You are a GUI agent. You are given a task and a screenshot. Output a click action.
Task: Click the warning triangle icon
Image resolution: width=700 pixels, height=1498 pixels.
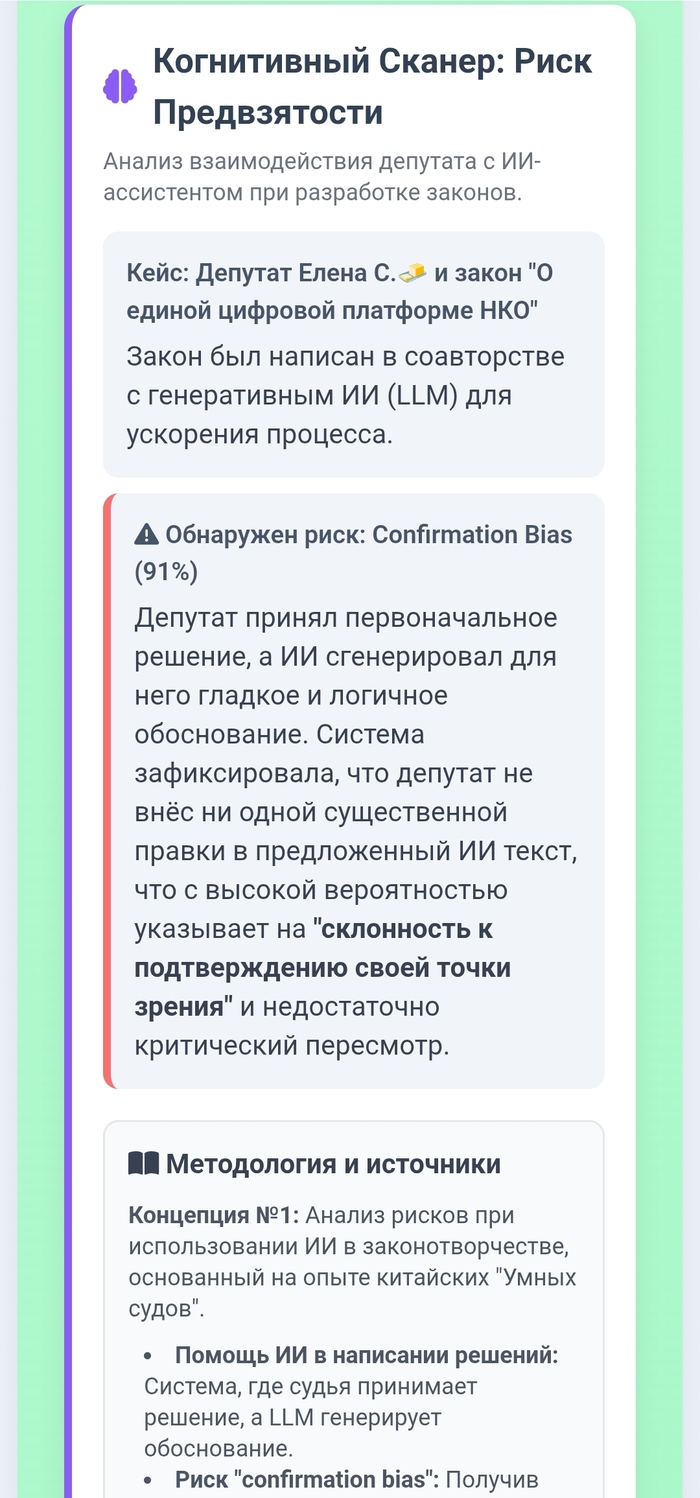pos(146,535)
